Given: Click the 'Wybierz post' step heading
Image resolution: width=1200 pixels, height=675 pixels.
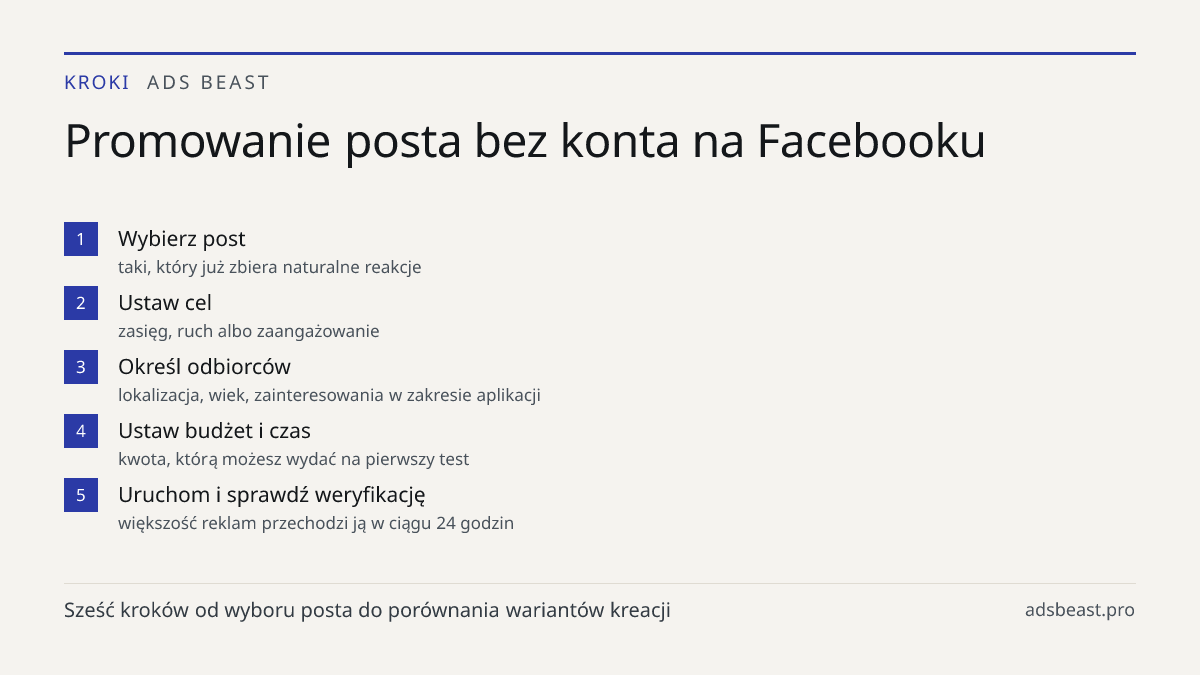Looking at the screenshot, I should (182, 239).
